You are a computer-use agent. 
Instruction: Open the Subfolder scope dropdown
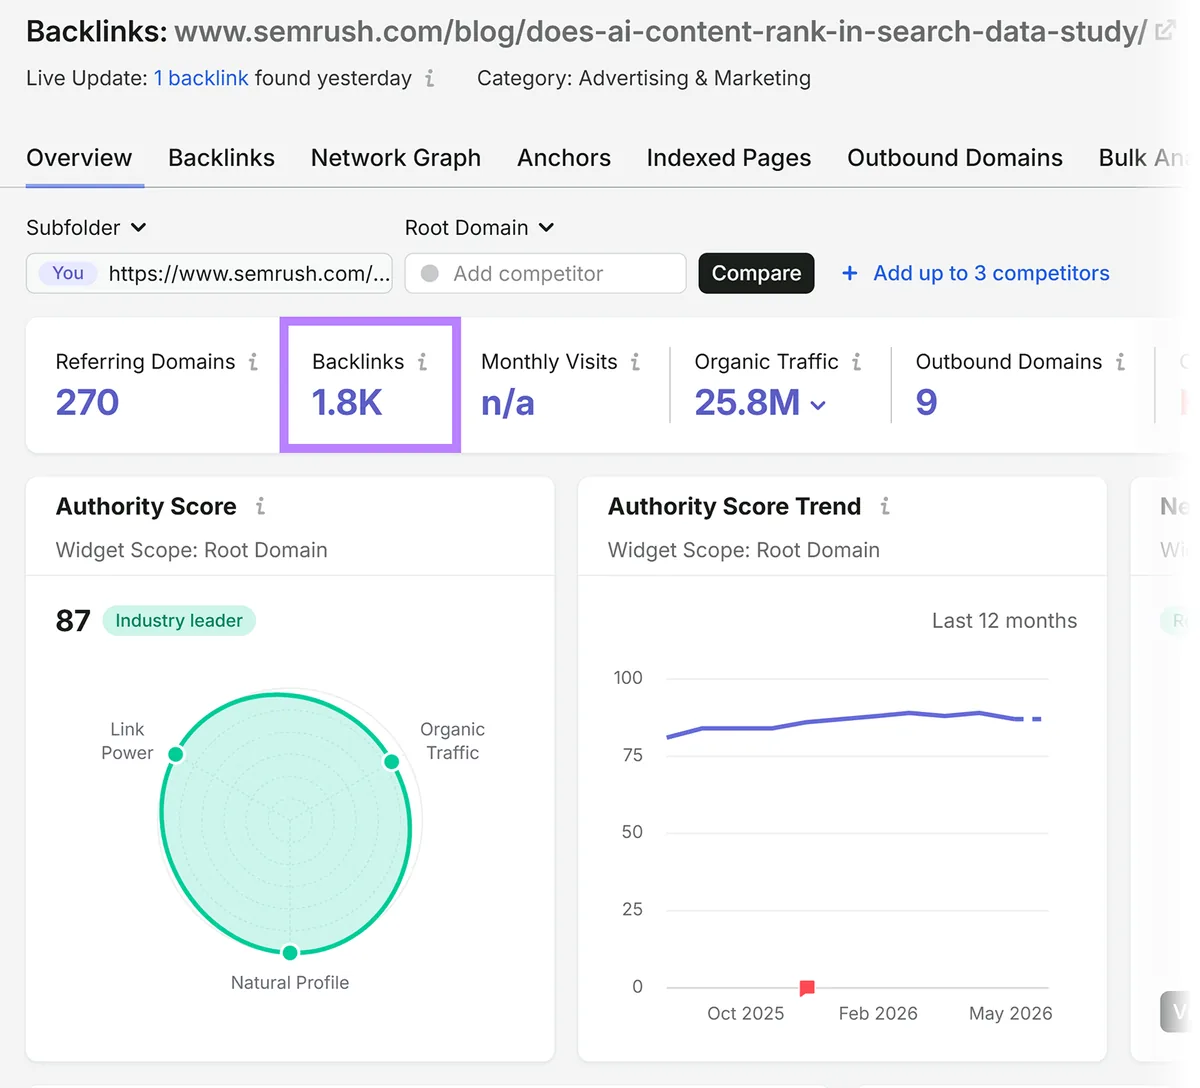tap(87, 228)
